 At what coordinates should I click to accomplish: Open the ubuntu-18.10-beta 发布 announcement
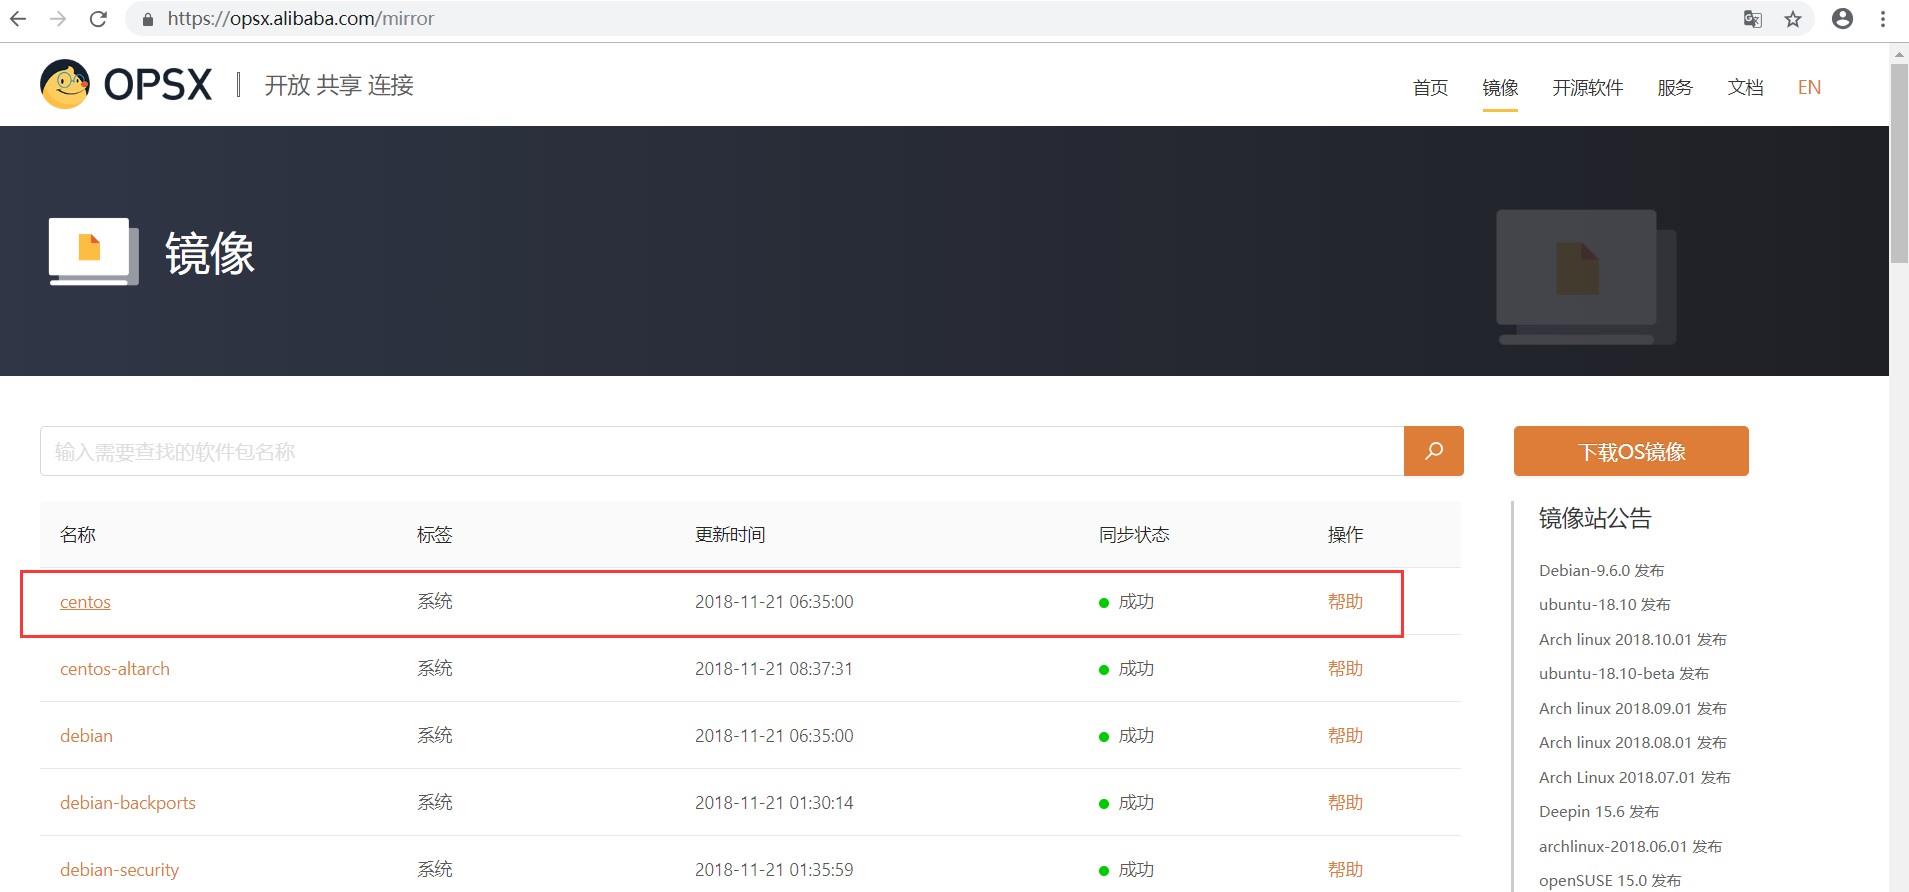tap(1623, 674)
